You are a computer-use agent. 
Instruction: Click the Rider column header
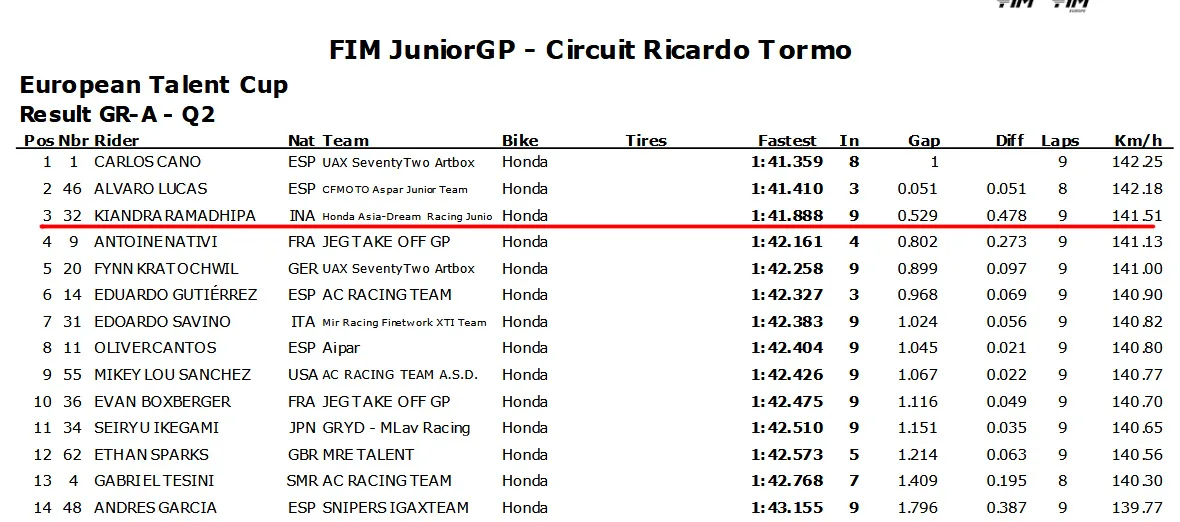117,141
